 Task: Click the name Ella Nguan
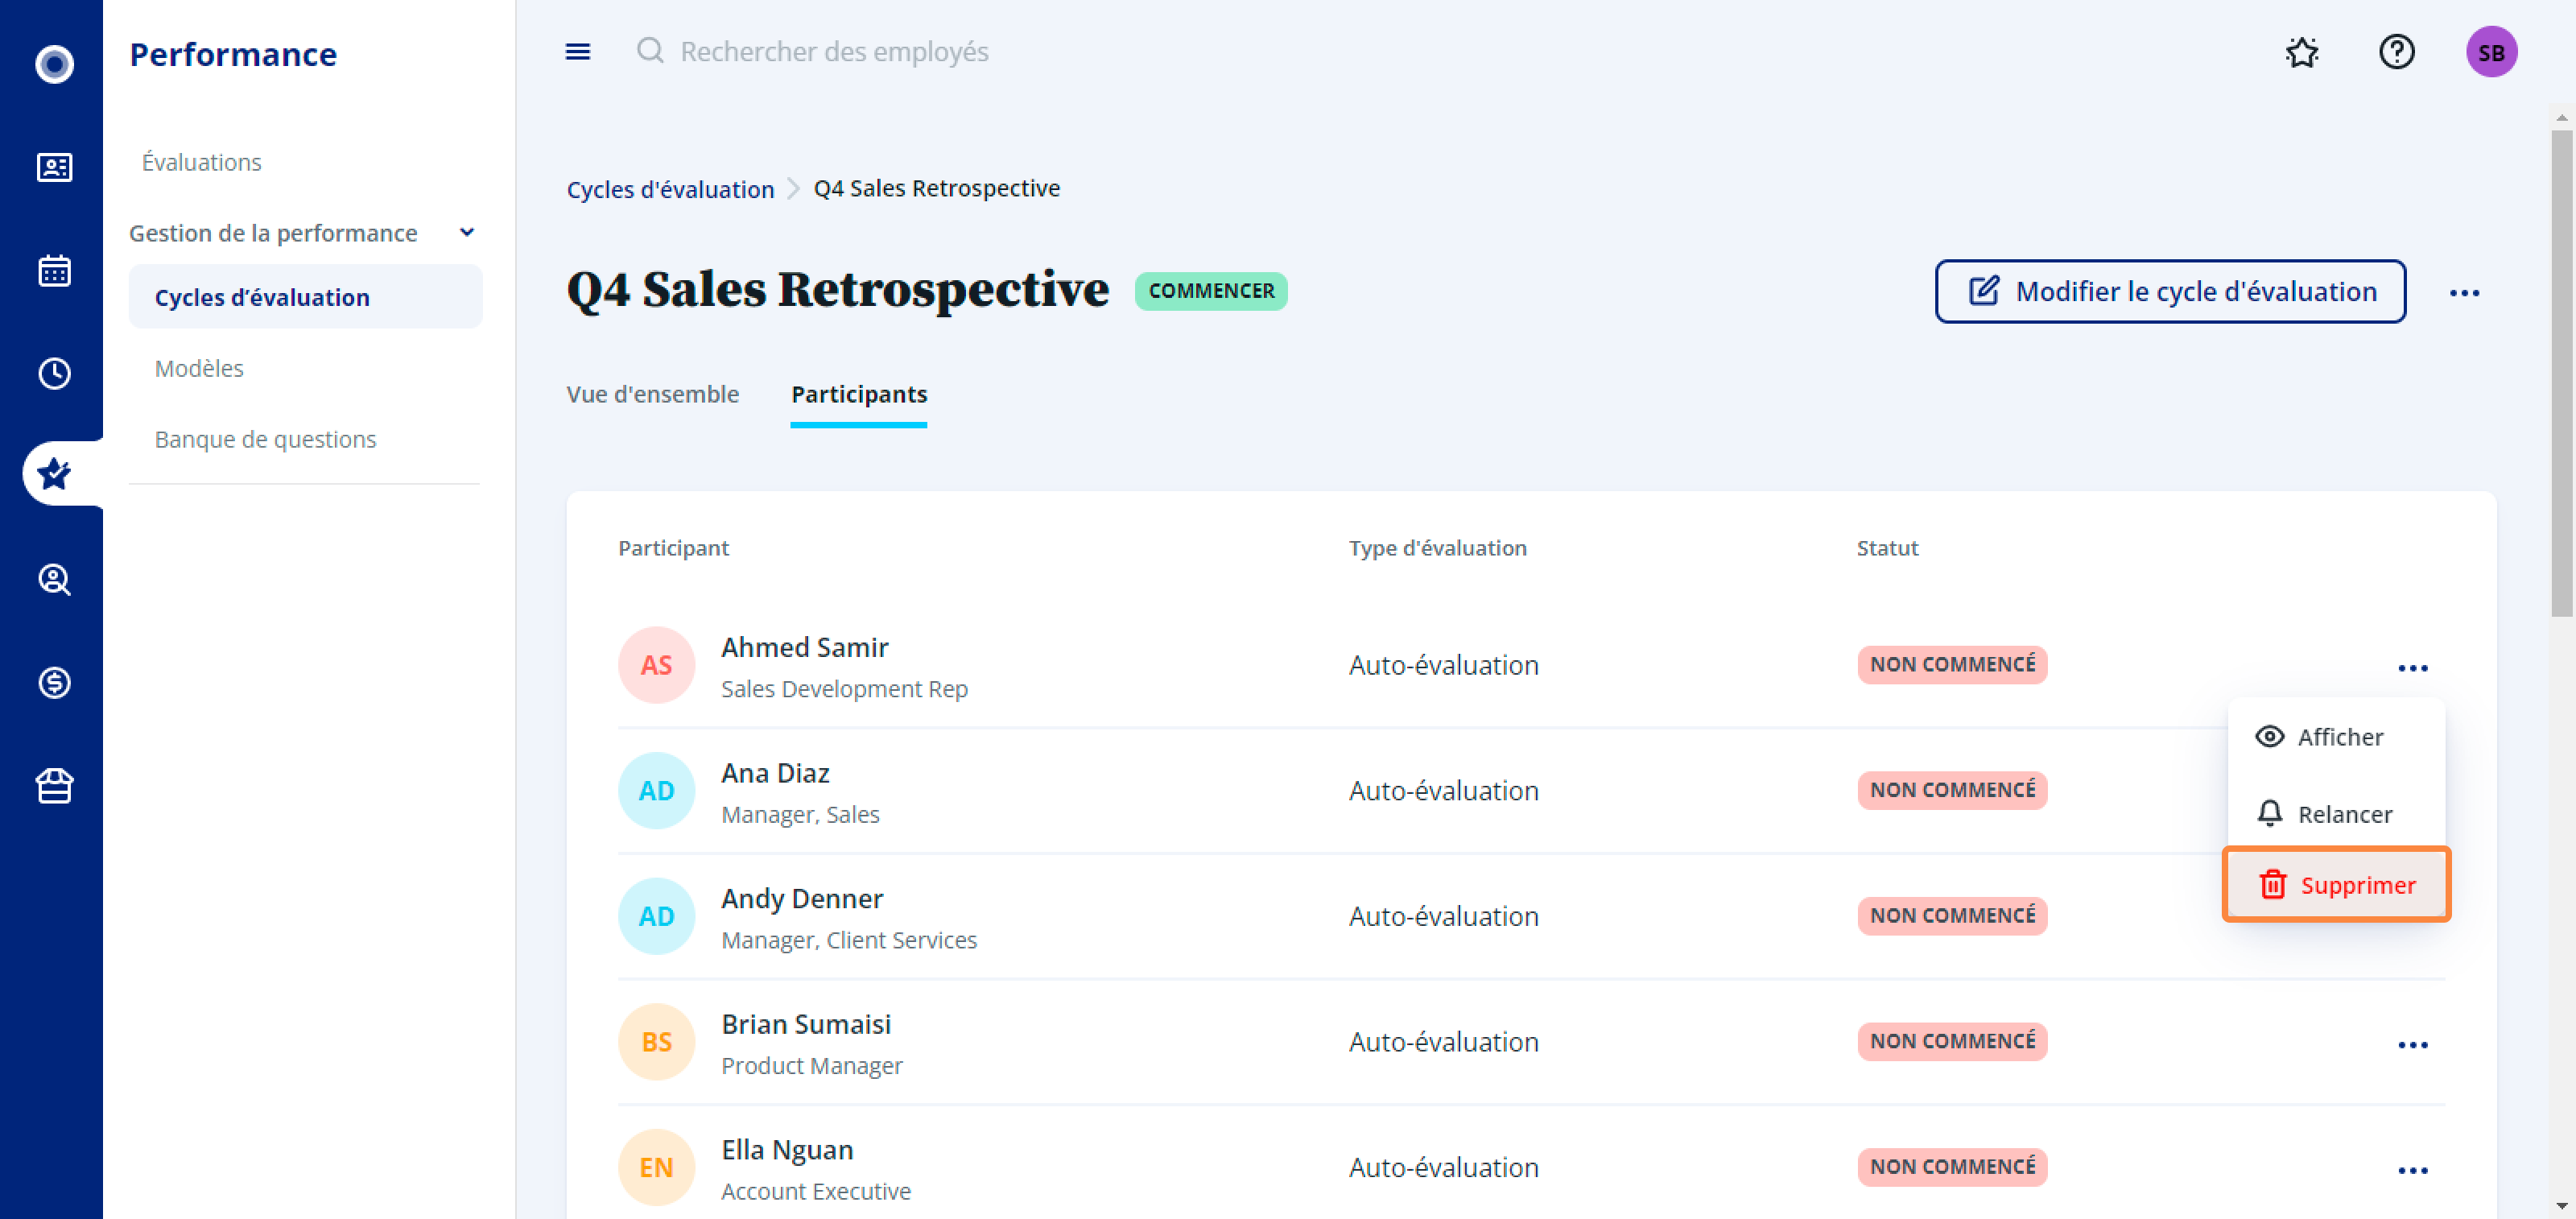787,1150
